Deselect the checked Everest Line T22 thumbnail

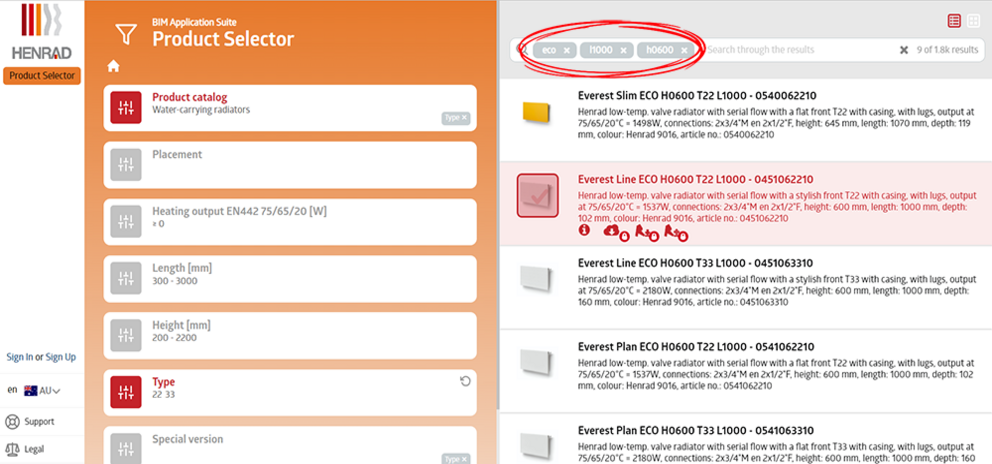538,195
